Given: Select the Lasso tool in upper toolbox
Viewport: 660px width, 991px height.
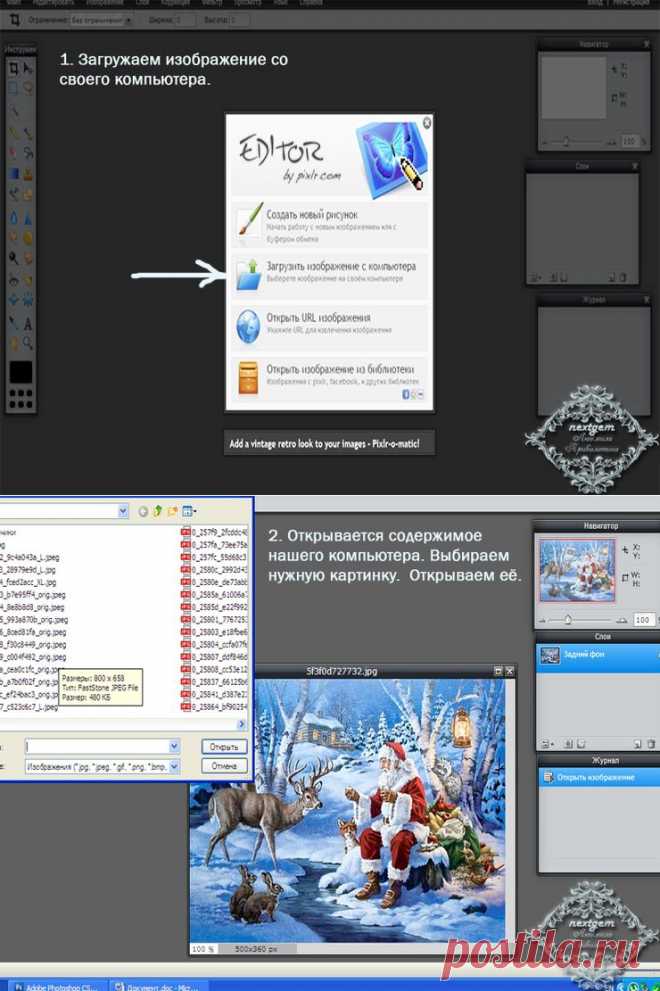Looking at the screenshot, I should pyautogui.click(x=28, y=88).
